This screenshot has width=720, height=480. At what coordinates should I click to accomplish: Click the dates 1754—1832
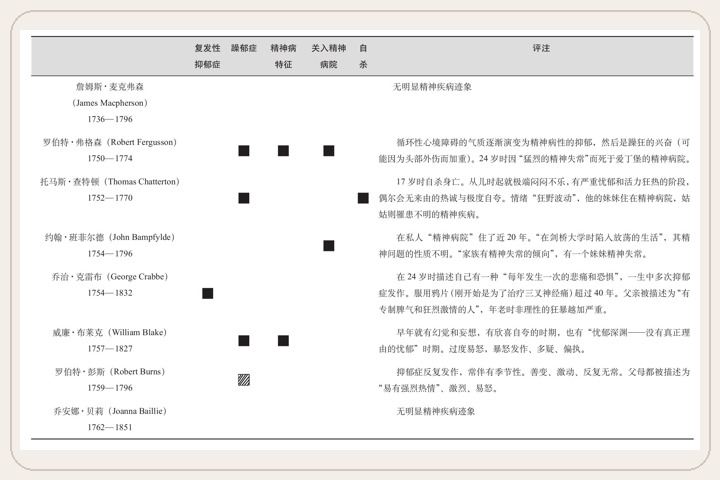coord(110,293)
